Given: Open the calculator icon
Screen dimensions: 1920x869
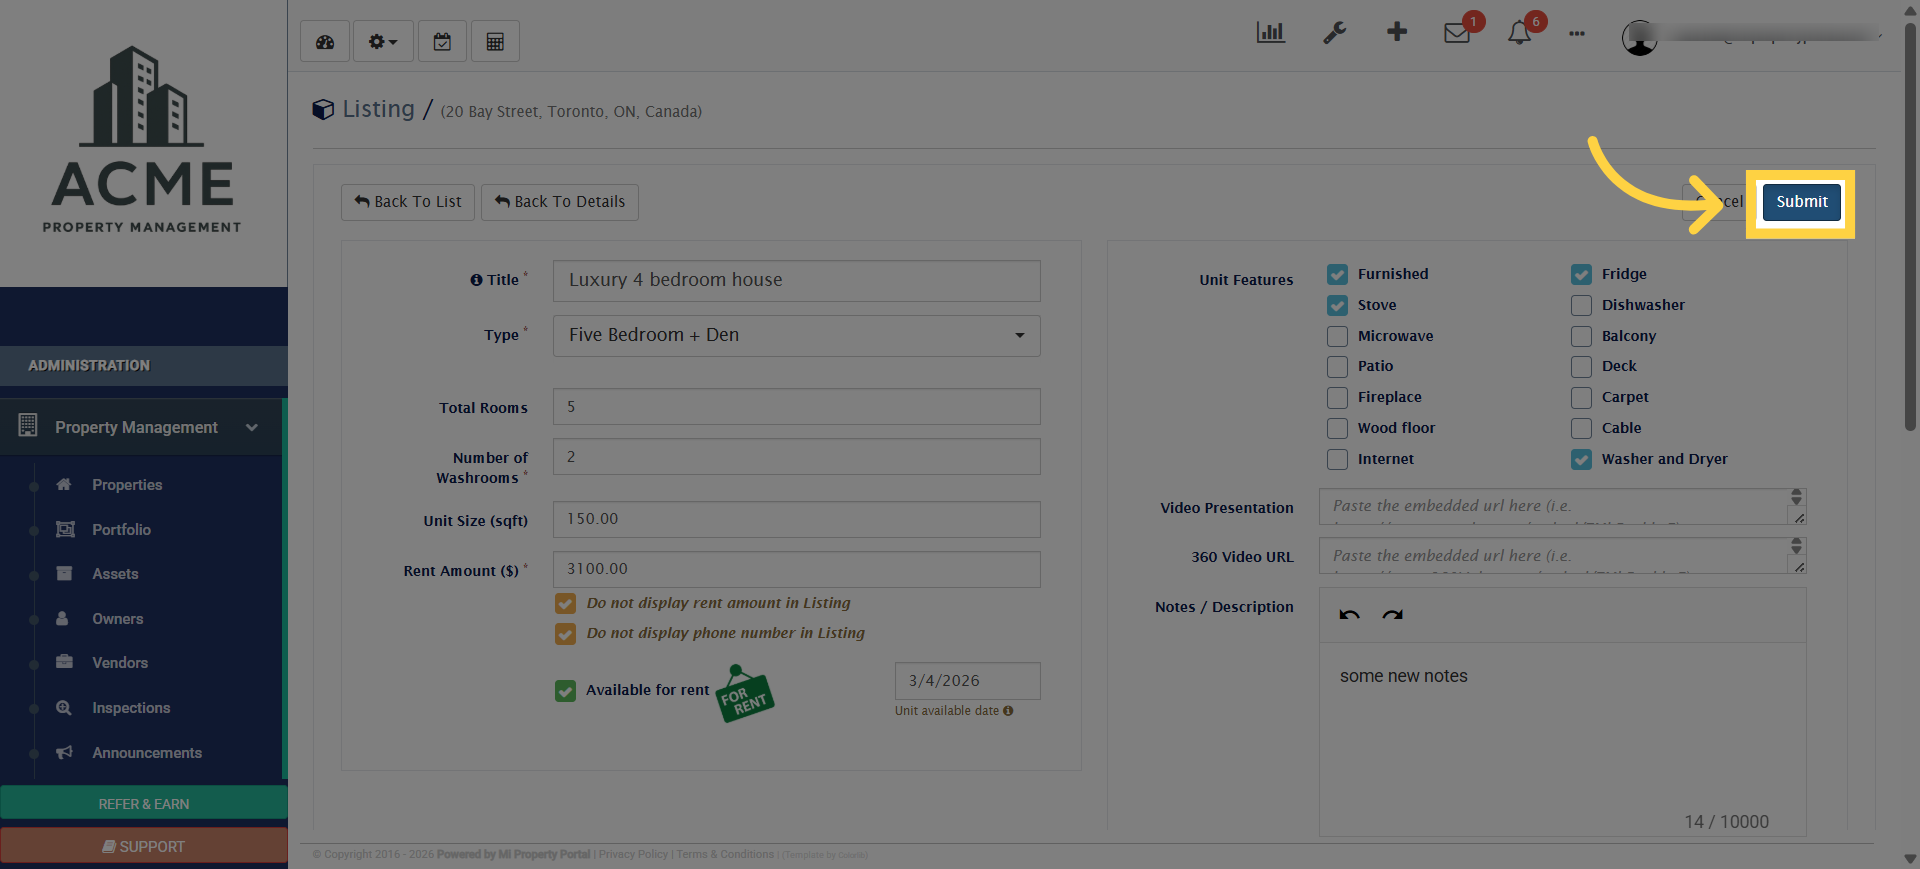Looking at the screenshot, I should coord(495,42).
